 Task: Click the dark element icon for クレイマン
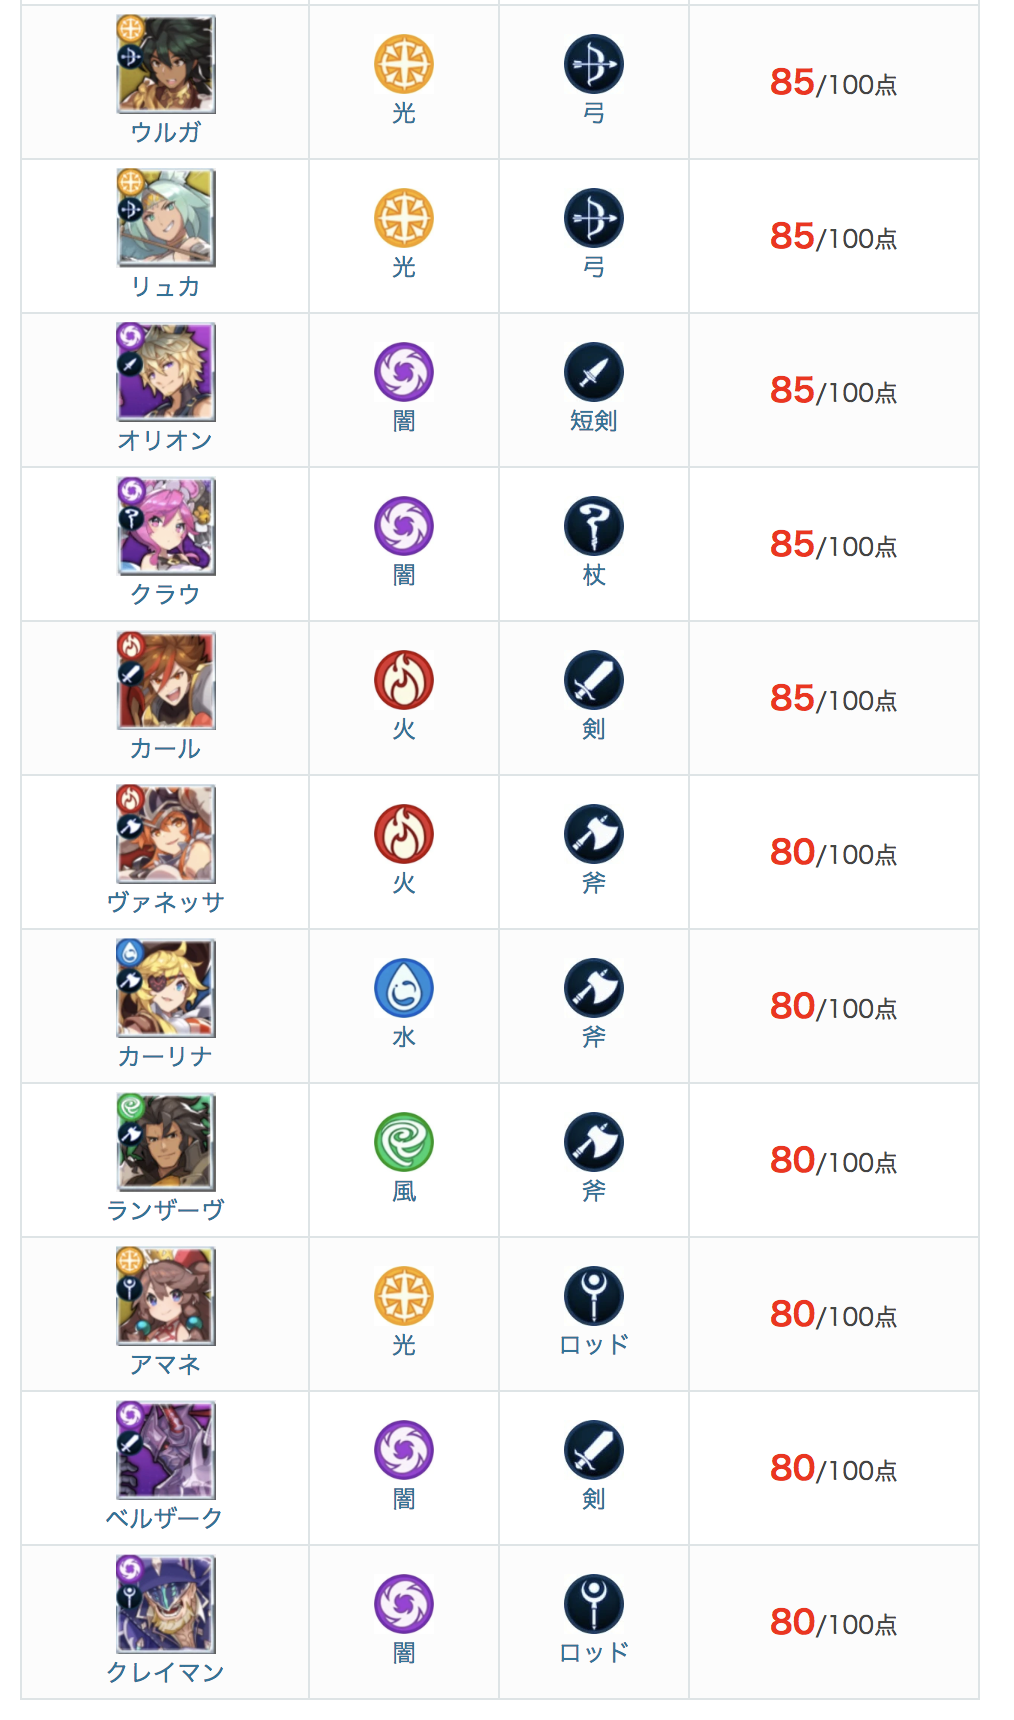403,1604
